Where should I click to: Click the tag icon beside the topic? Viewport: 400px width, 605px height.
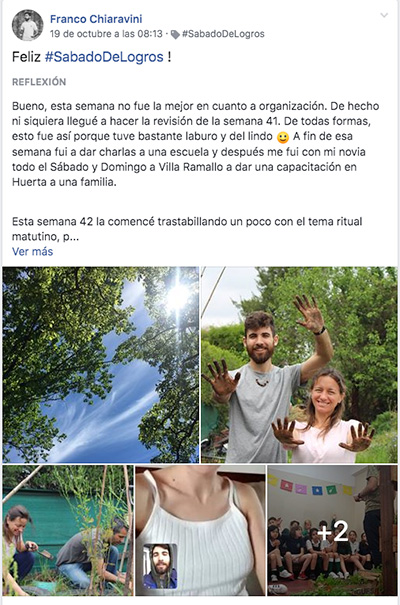click(175, 35)
